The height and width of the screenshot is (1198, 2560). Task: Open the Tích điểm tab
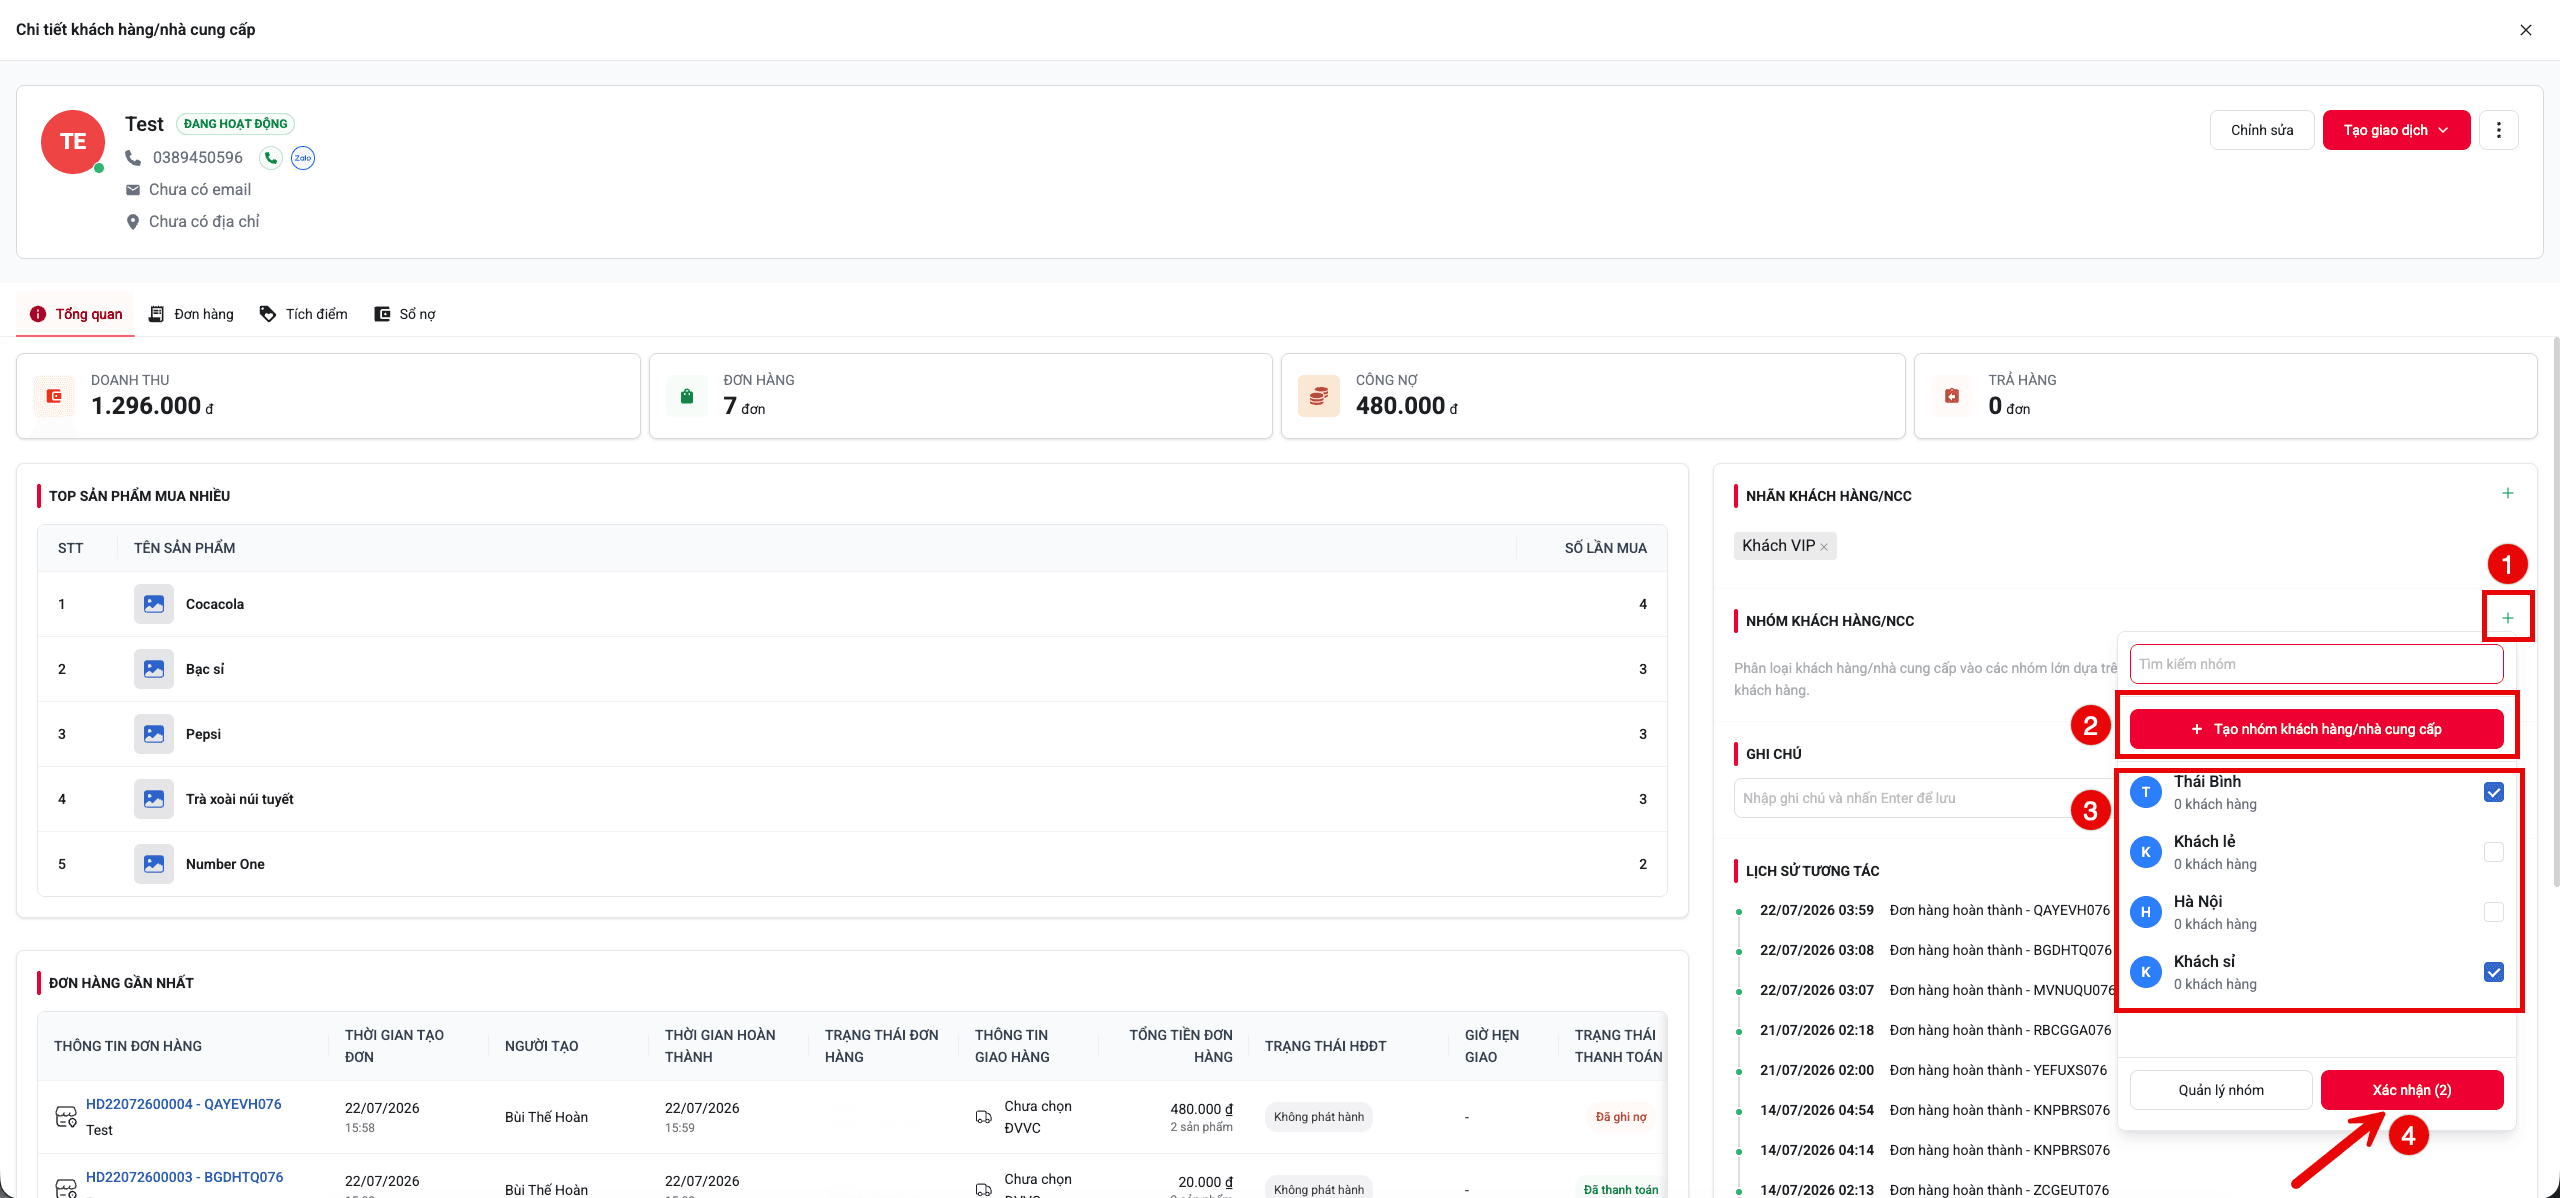(303, 314)
